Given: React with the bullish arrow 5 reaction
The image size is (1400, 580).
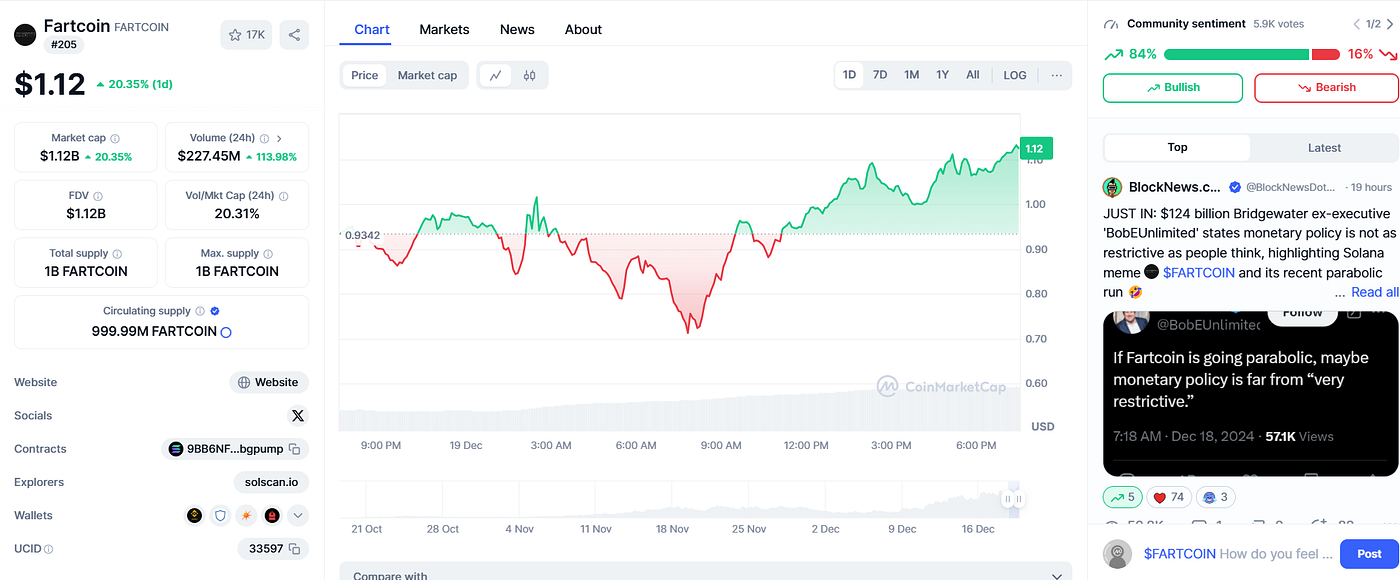Looking at the screenshot, I should [x=1123, y=497].
